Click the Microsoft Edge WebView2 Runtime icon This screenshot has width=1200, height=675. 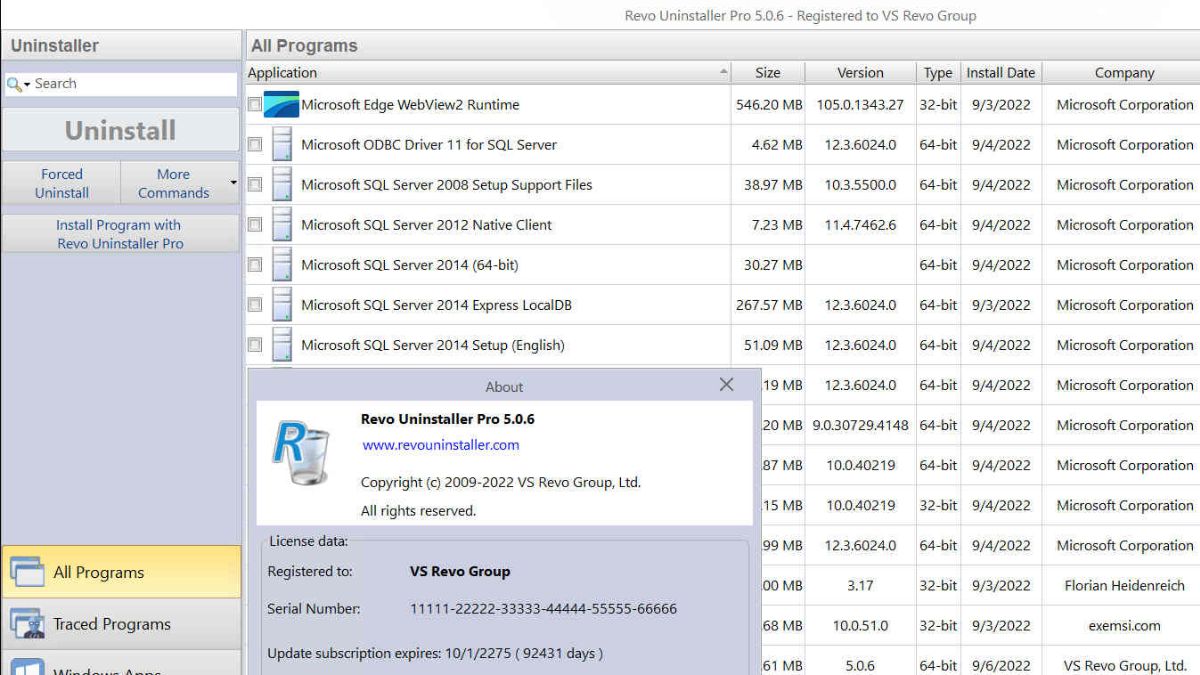click(x=281, y=104)
